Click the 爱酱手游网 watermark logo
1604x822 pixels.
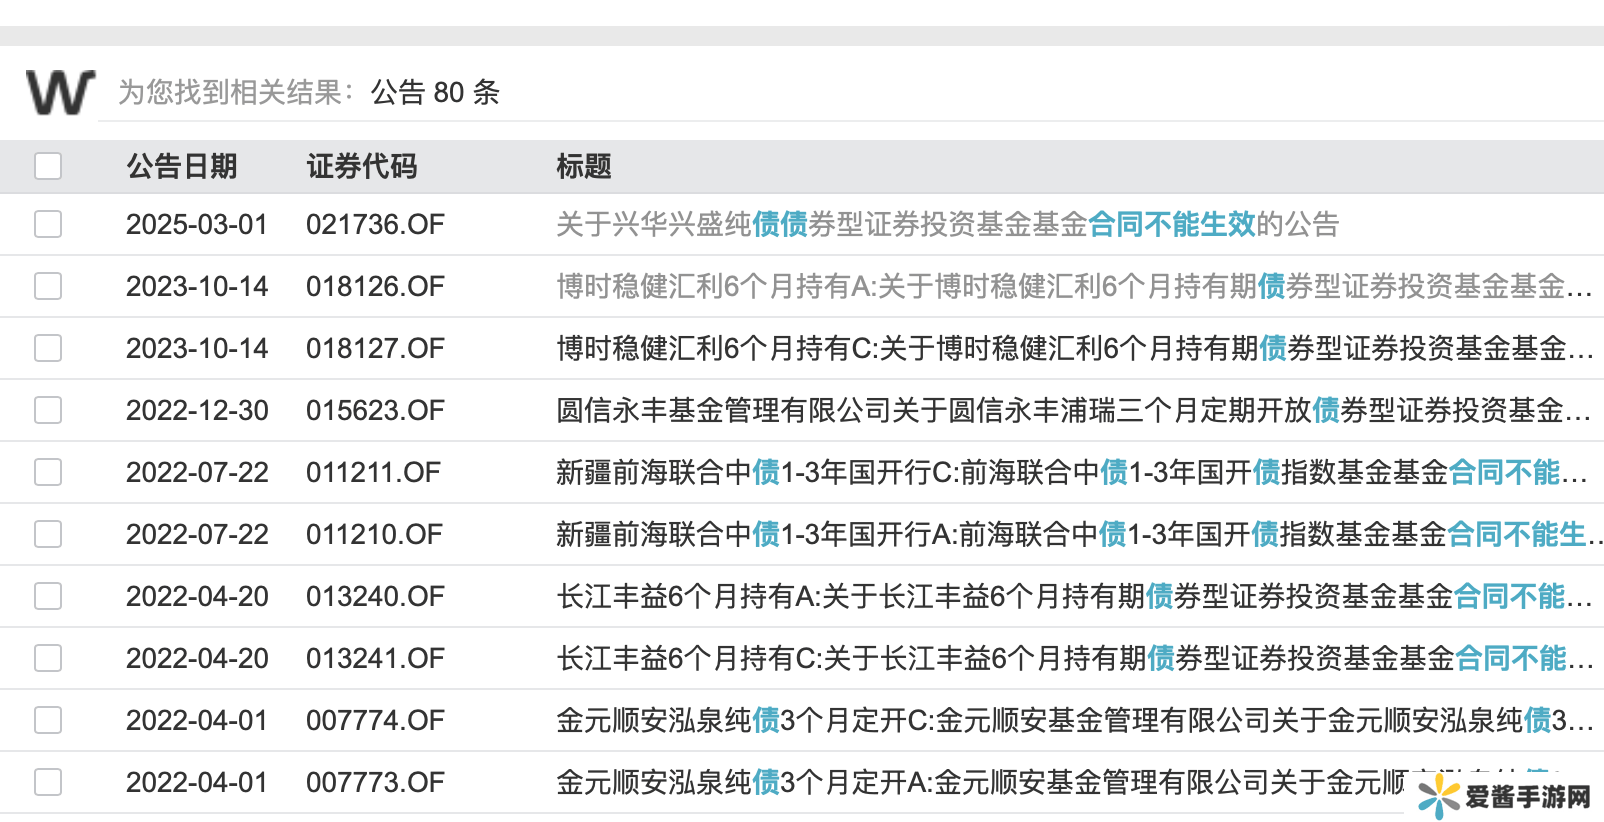coord(1505,796)
